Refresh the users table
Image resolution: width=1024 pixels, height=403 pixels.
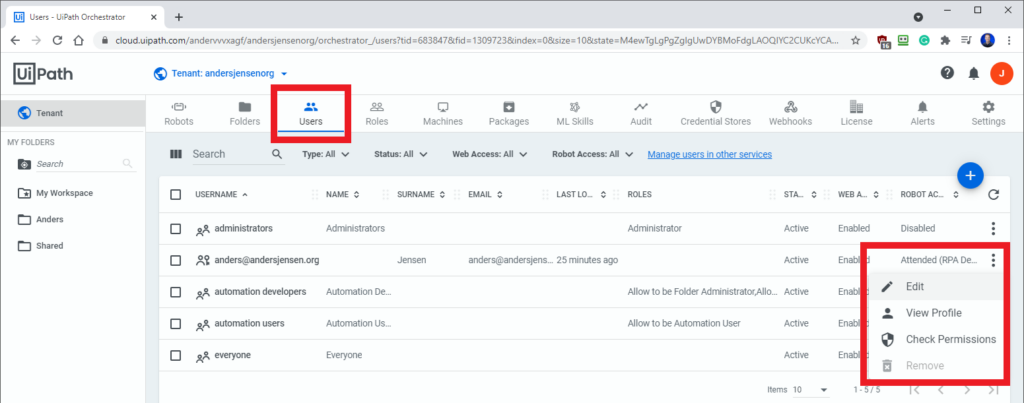tap(993, 195)
